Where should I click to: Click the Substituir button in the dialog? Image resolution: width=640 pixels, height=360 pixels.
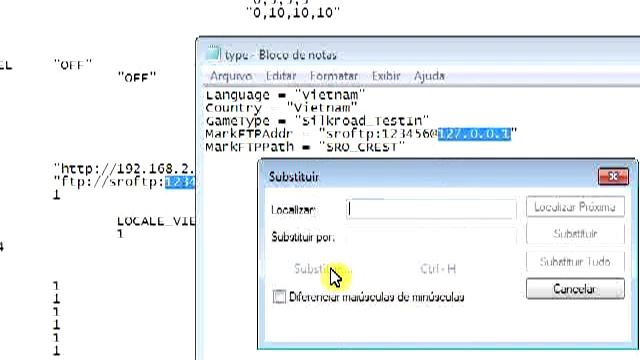tap(575, 234)
